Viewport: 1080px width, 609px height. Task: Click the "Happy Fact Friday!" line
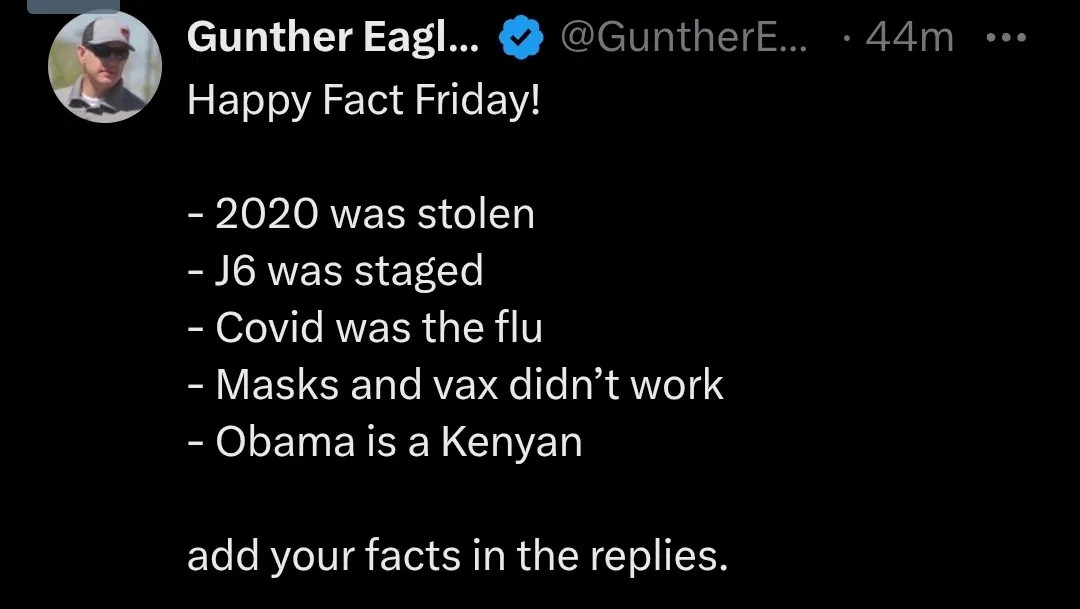(364, 100)
